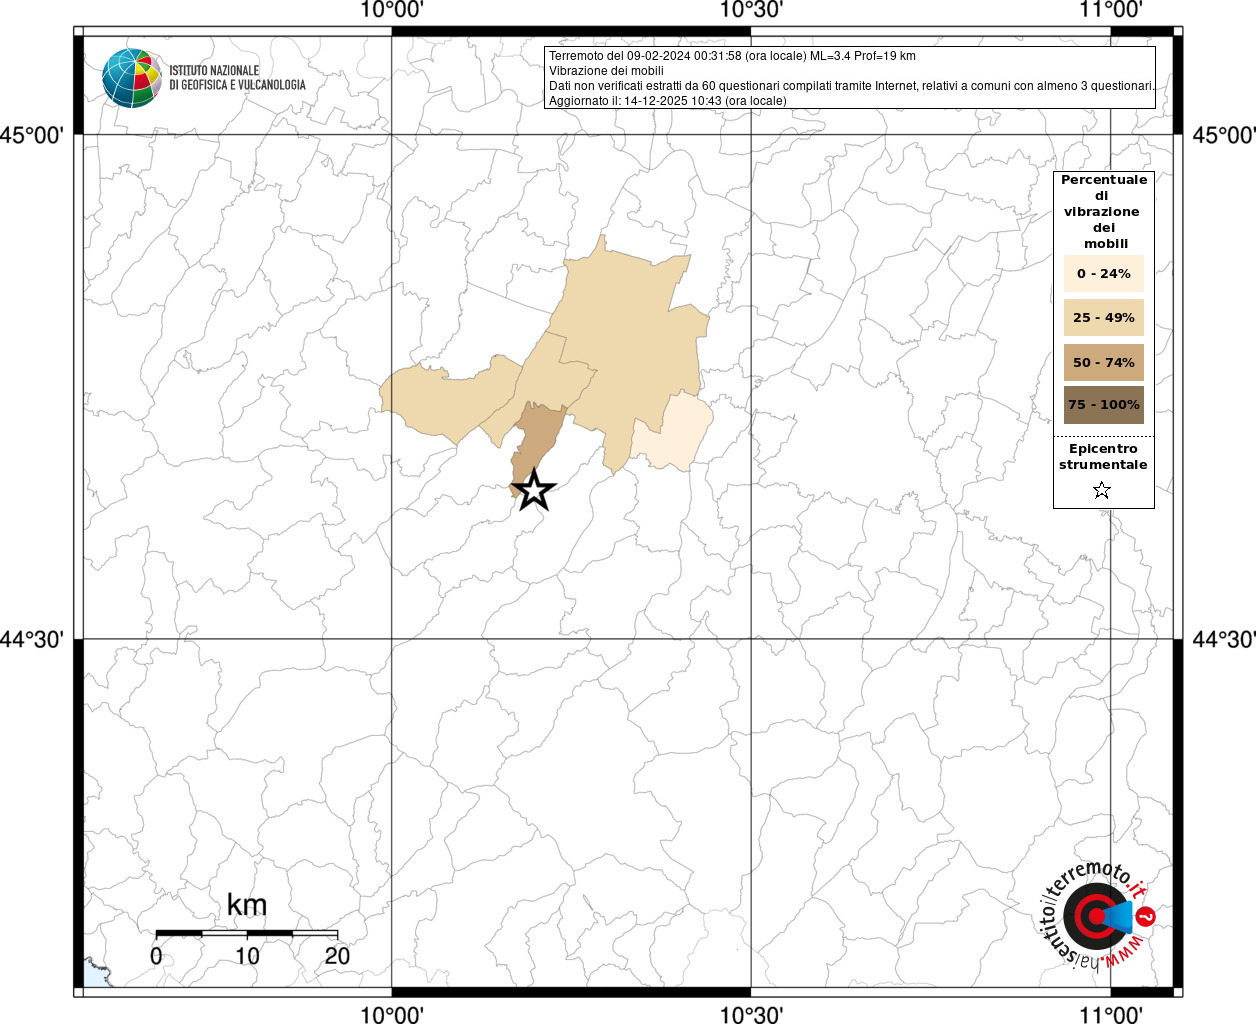Click the bottom 11°00' longitude label

point(1111,1014)
